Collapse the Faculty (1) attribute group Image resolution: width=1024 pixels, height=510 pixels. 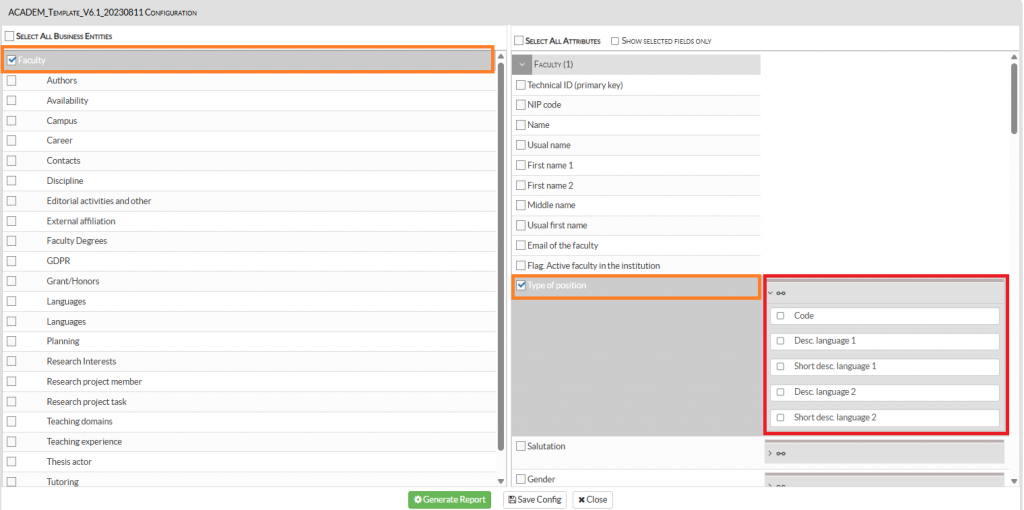coord(522,64)
